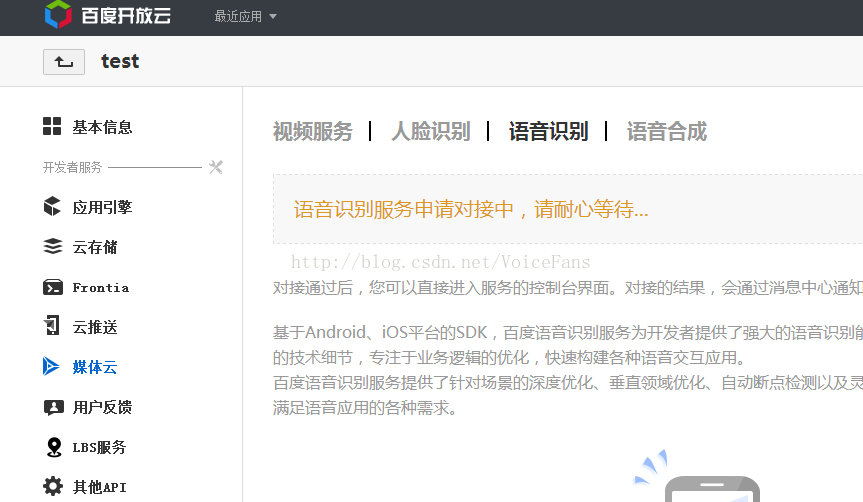The image size is (863, 502).
Task: Switch to the 人脸识别 tab
Action: [431, 132]
